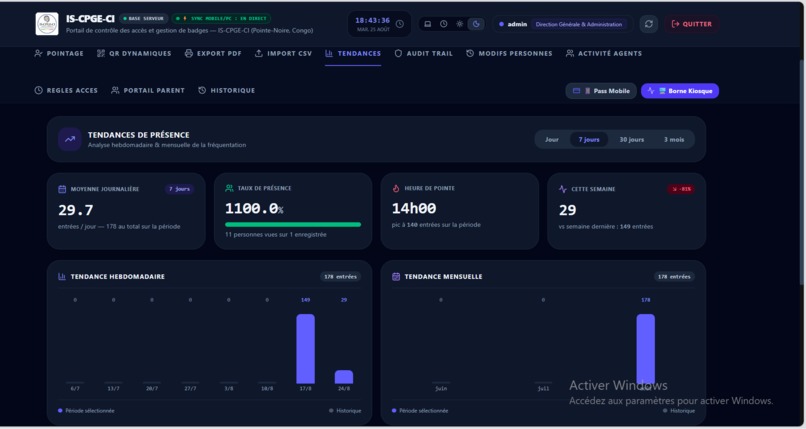Screen dimensions: 806x429
Task: Click the circular refresh icon button
Action: point(649,24)
